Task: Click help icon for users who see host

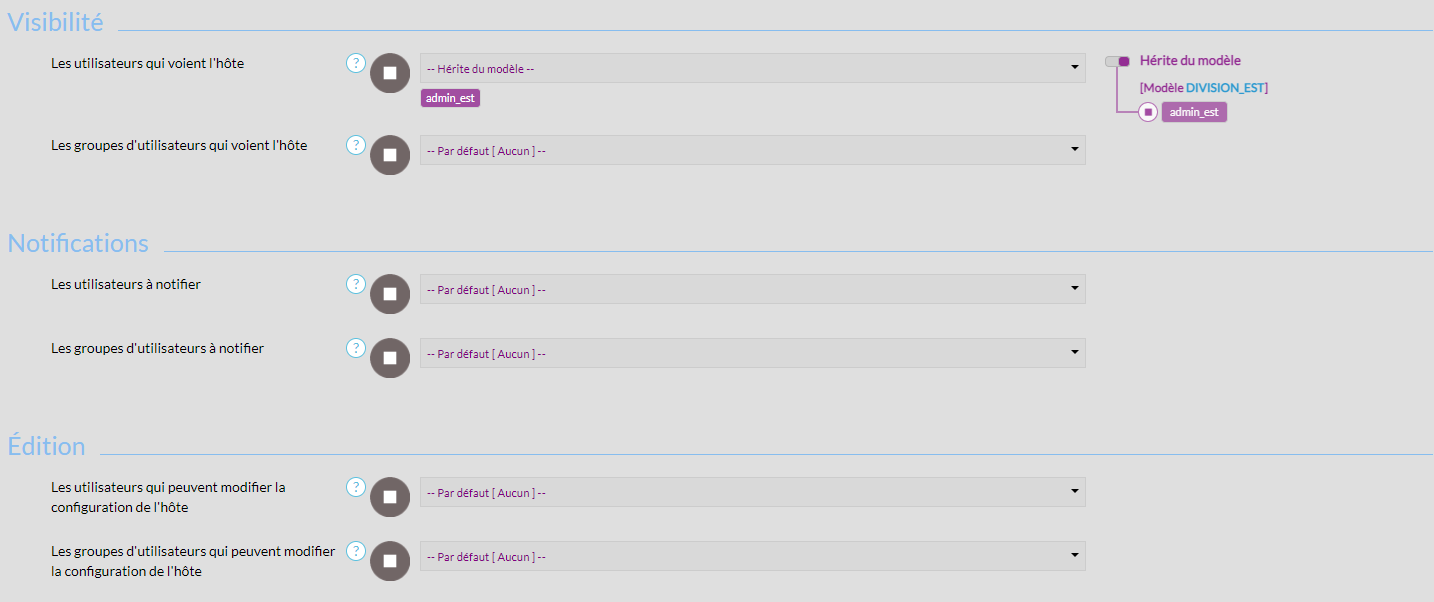Action: pos(356,63)
